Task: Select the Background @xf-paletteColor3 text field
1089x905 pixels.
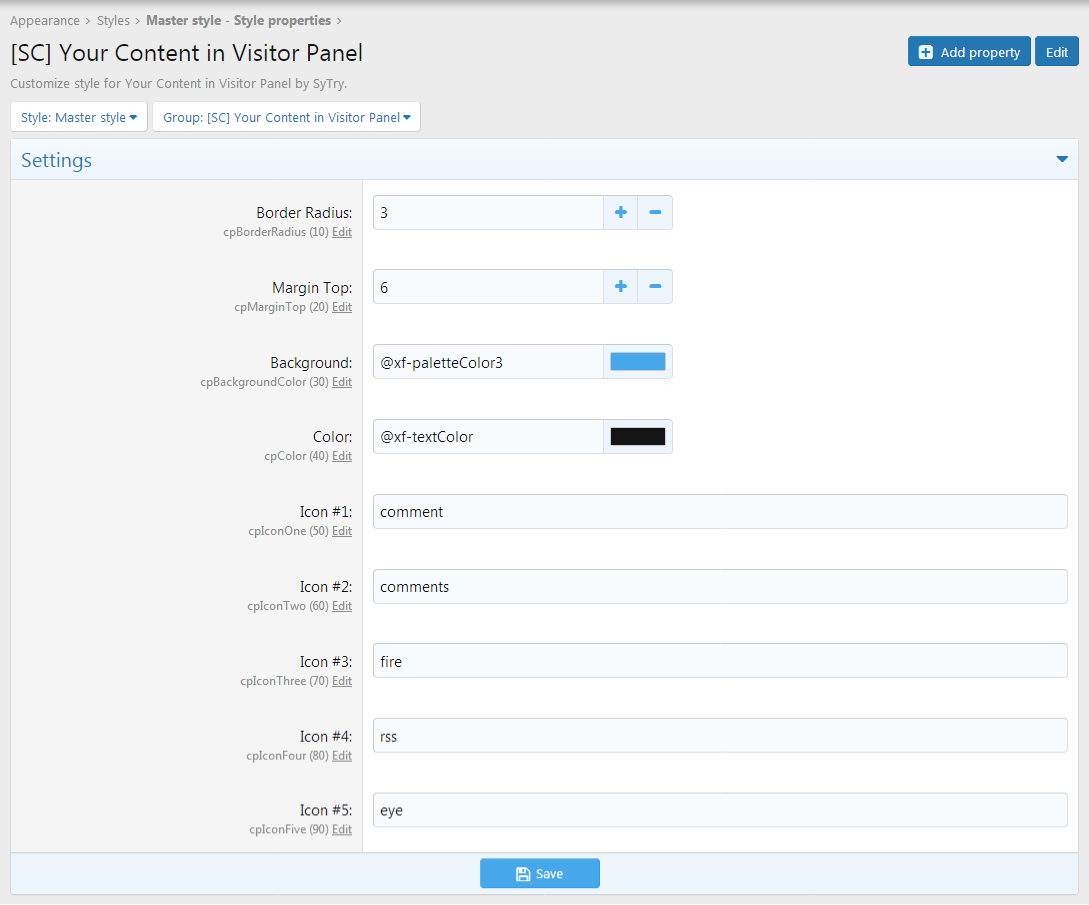Action: coord(488,362)
